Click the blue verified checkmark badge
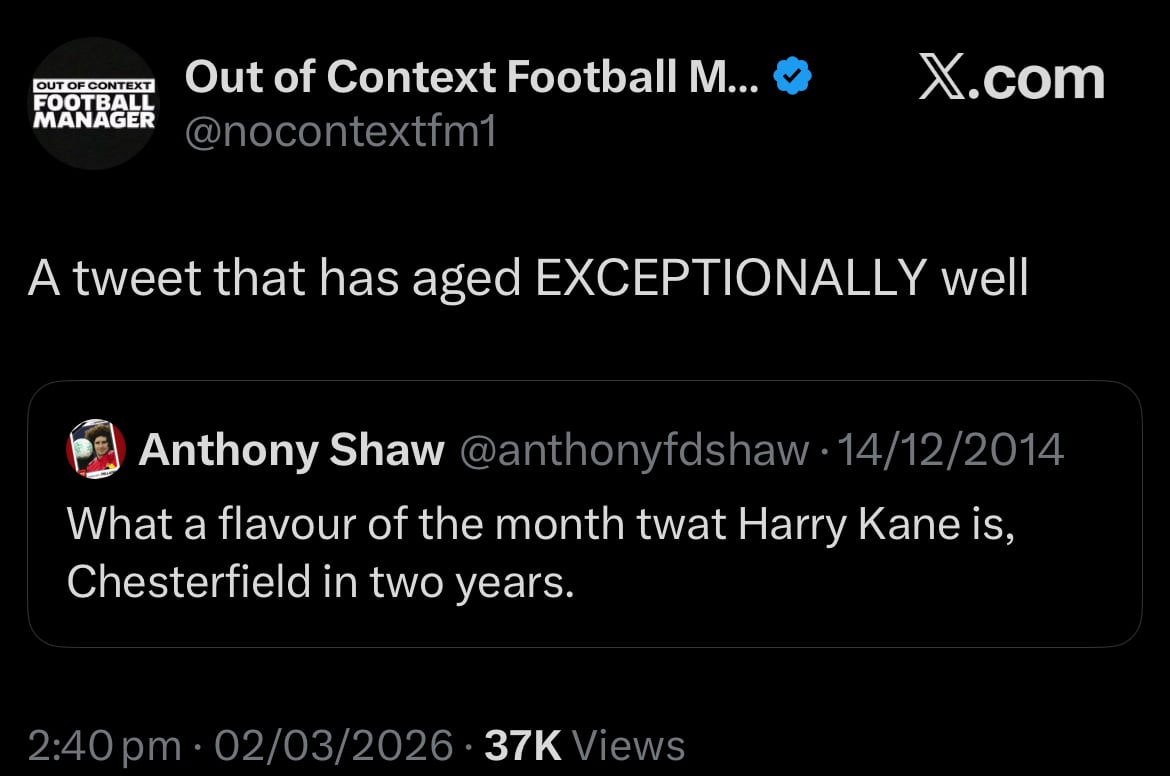Image resolution: width=1170 pixels, height=776 pixels. point(793,77)
